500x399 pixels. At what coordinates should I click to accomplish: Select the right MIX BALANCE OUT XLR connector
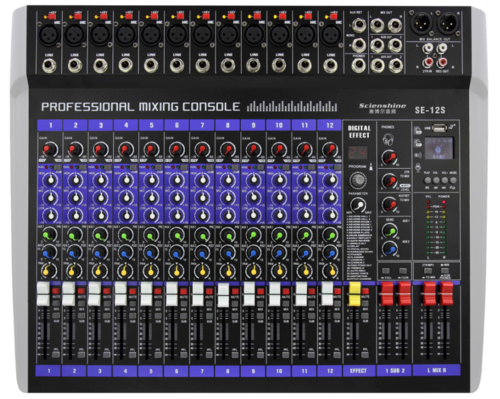click(447, 23)
